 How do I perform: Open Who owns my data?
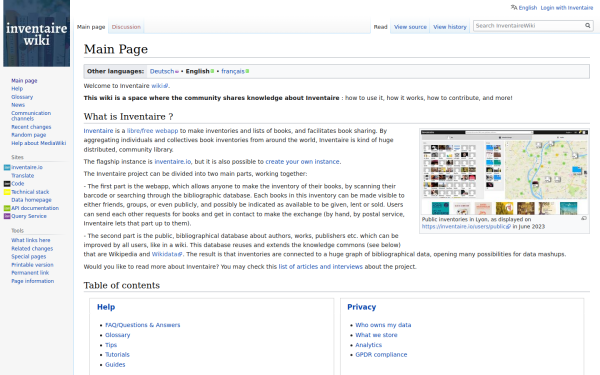[383, 325]
